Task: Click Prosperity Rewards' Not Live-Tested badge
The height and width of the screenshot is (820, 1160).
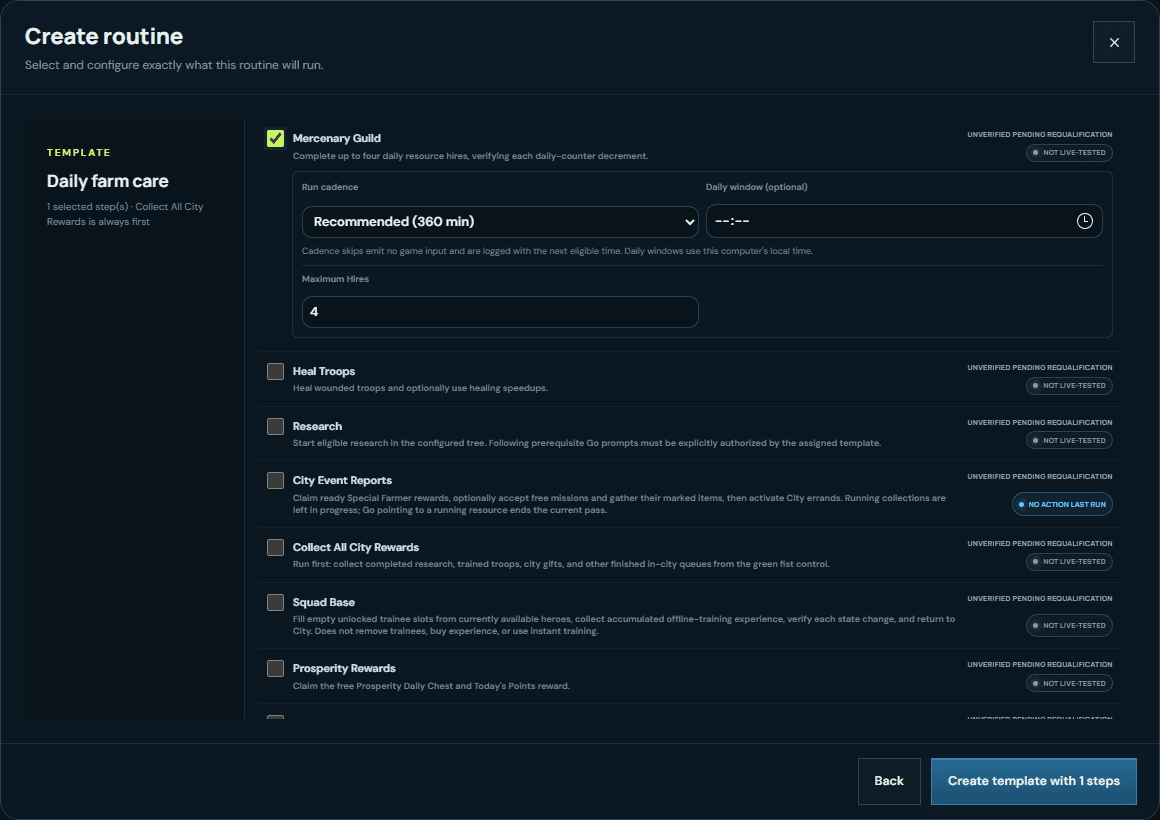Action: click(x=1069, y=683)
